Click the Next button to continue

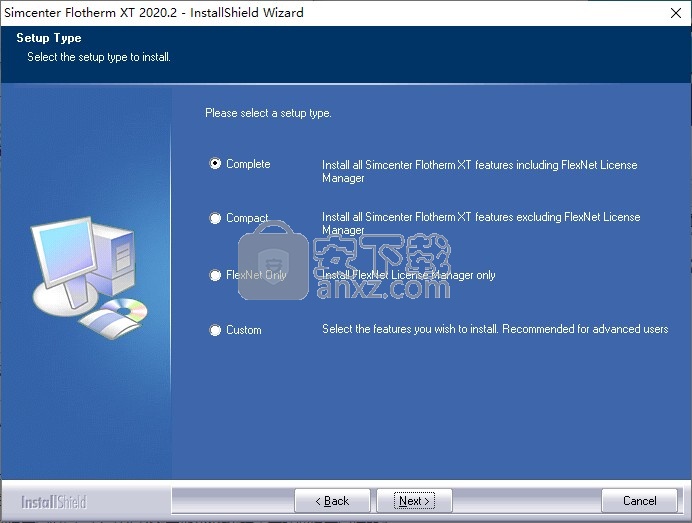click(x=414, y=501)
